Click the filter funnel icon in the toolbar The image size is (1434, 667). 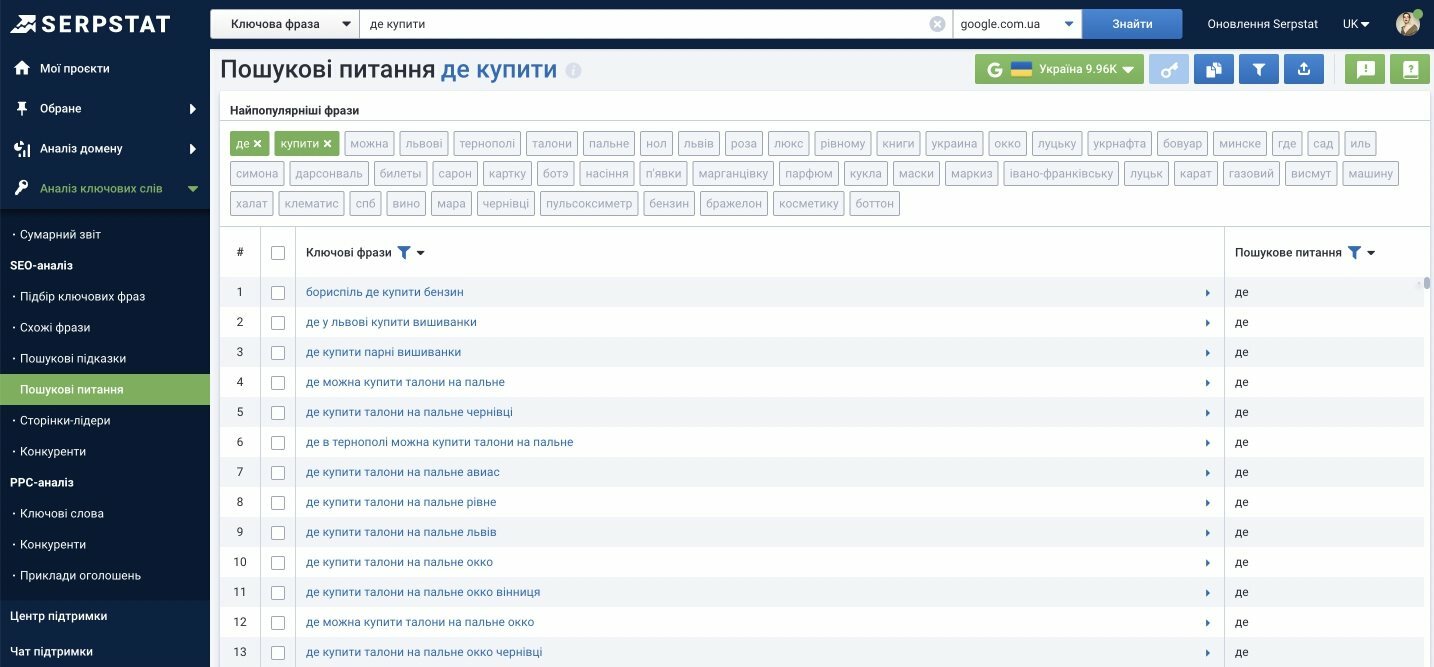(1258, 69)
